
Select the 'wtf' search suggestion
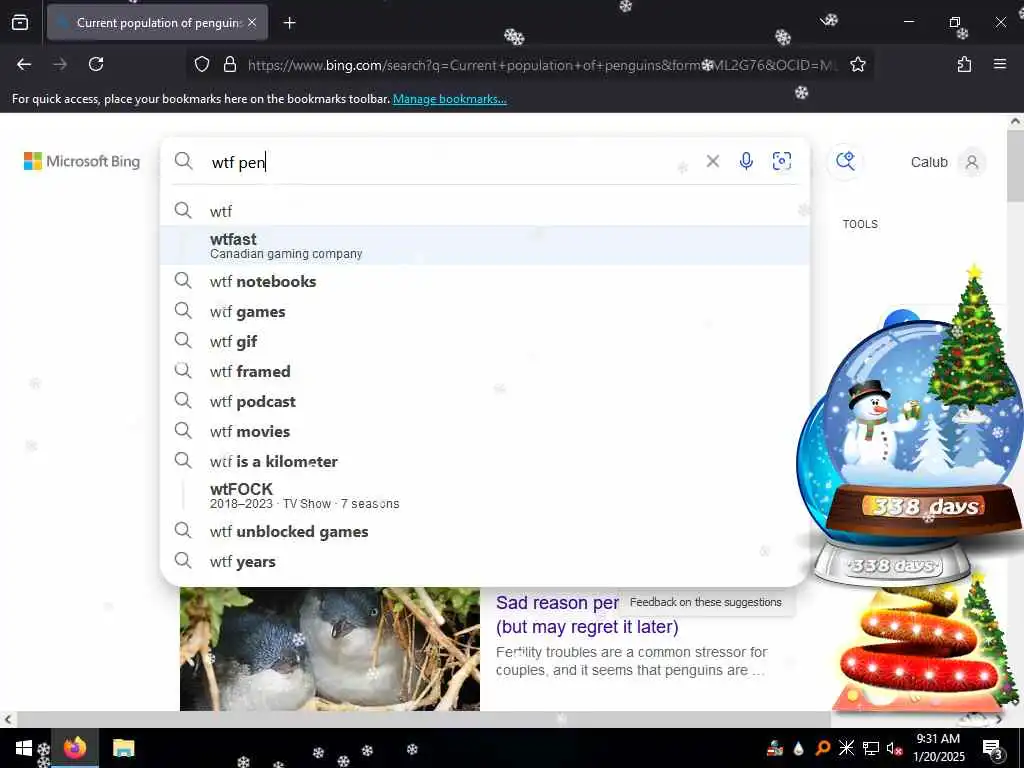pos(485,211)
